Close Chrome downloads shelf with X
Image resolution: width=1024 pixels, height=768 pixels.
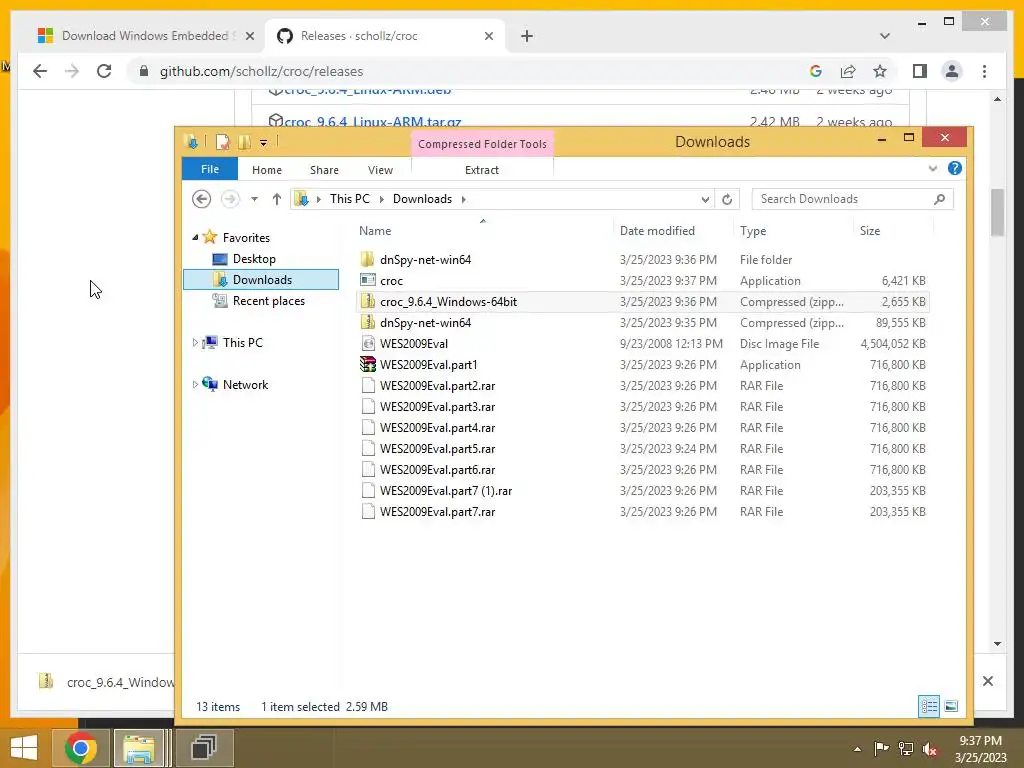tap(987, 681)
